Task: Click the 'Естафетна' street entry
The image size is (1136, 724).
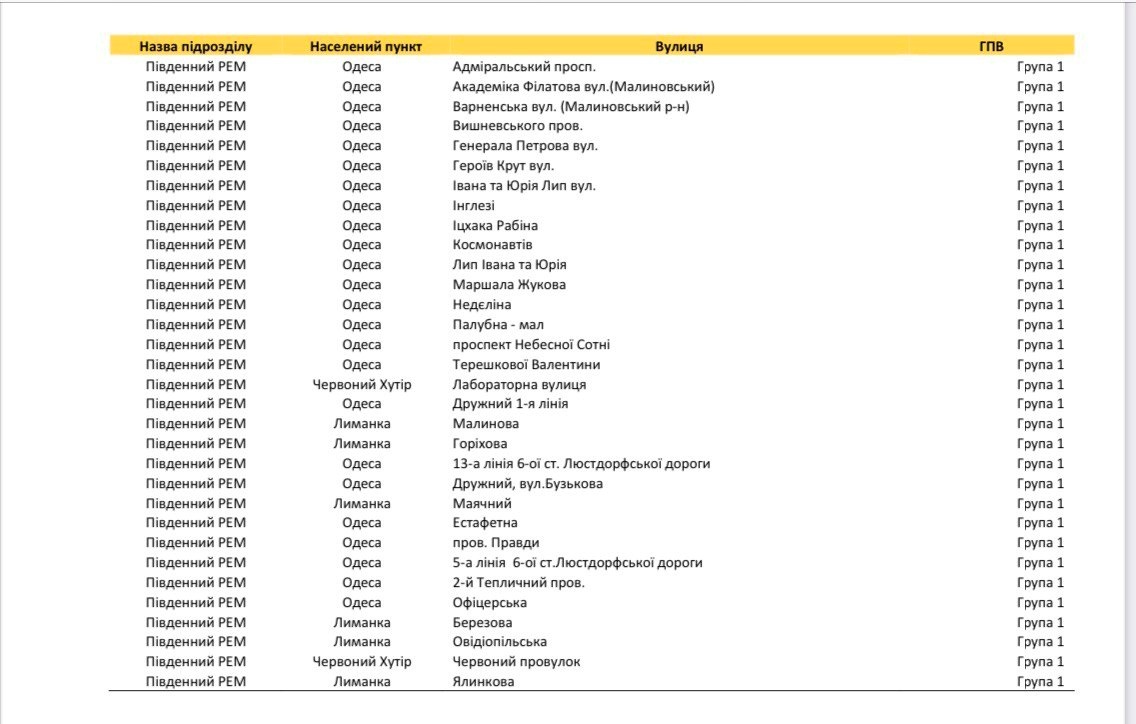Action: (485, 523)
